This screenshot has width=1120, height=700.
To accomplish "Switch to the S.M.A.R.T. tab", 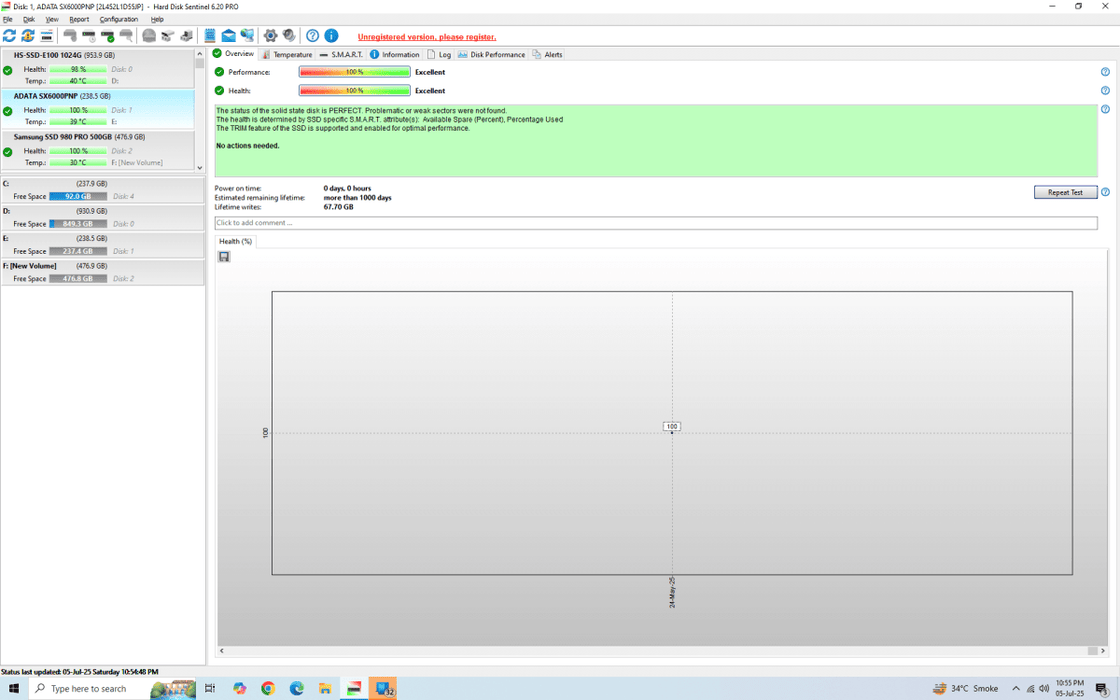I will [x=341, y=54].
